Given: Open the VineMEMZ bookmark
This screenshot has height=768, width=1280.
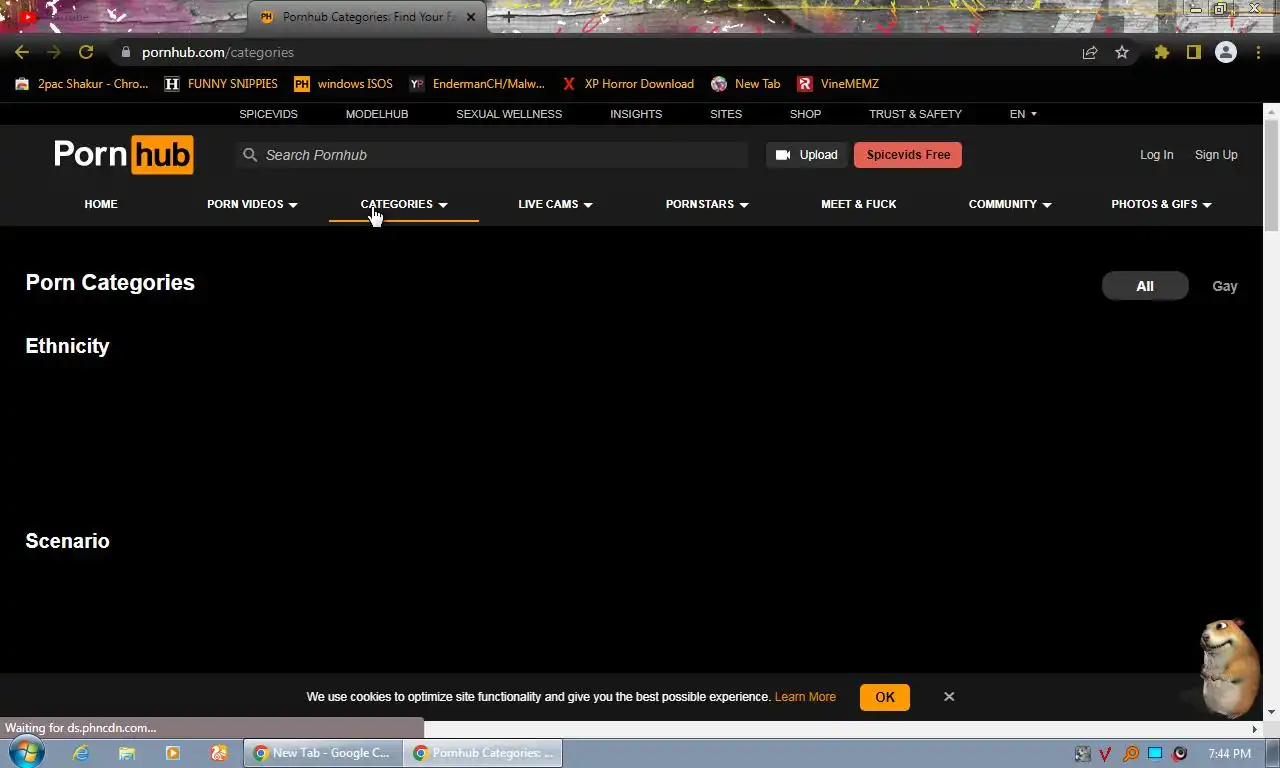Looking at the screenshot, I should point(838,84).
